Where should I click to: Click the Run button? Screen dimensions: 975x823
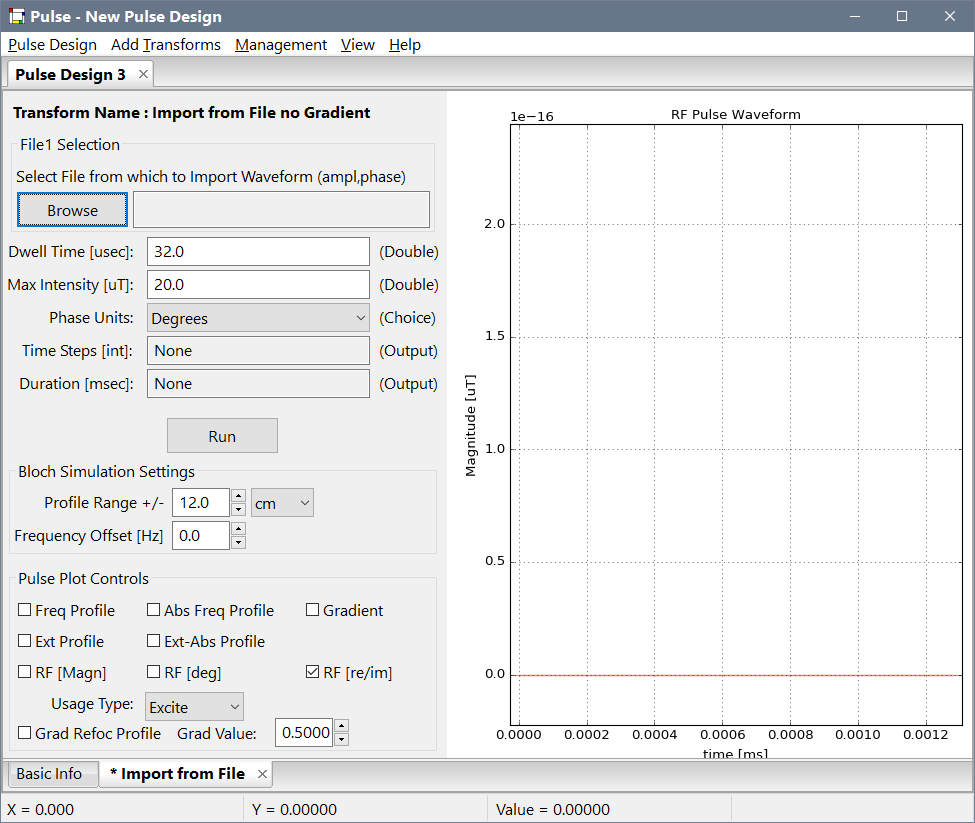click(x=222, y=436)
